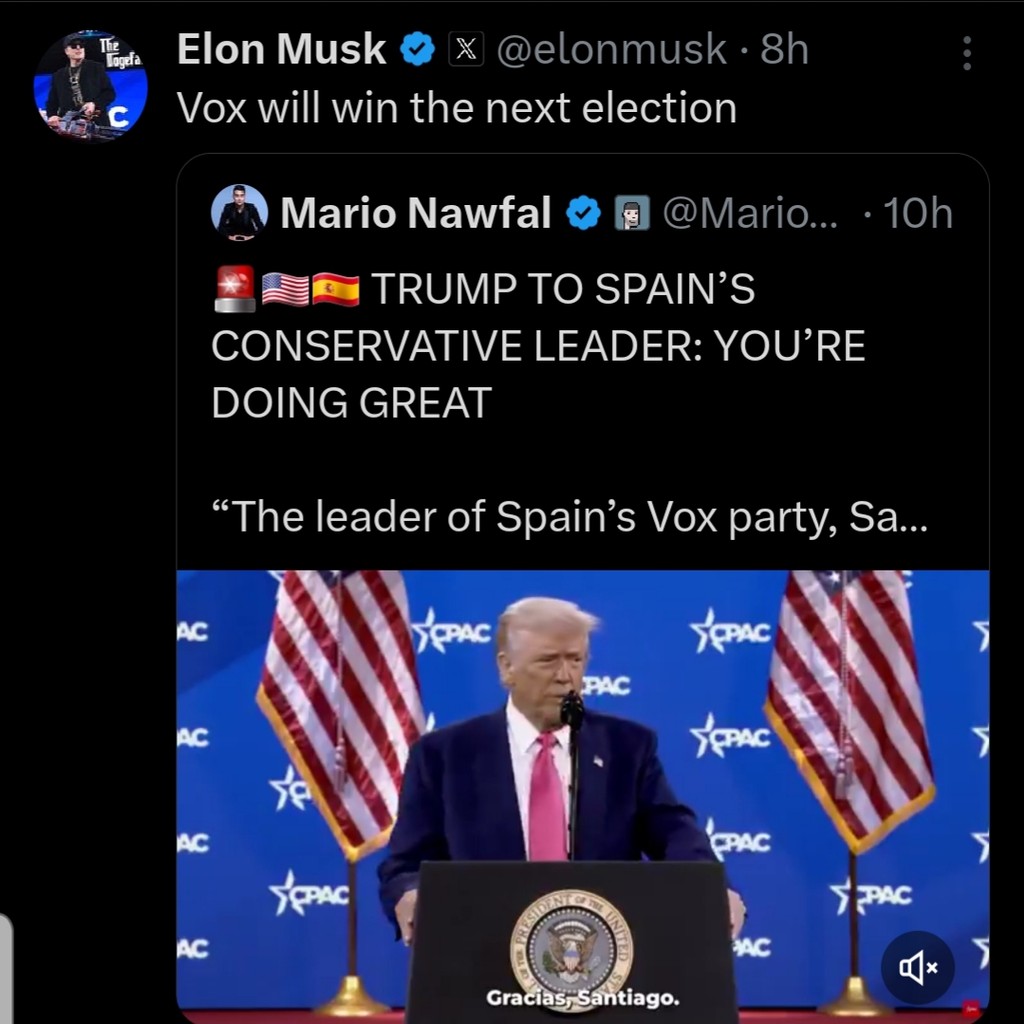Expand the truncated quoted text about Vox party
Image resolution: width=1024 pixels, height=1024 pixels.
coord(570,517)
